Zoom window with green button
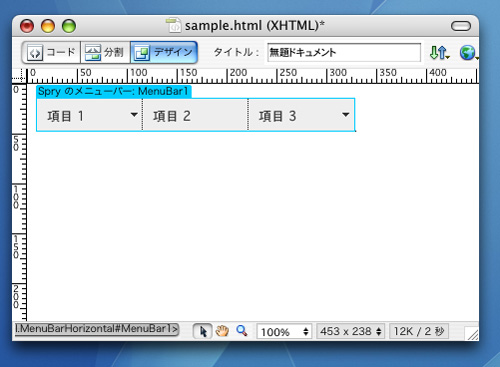500x367 pixels. pyautogui.click(x=69, y=26)
